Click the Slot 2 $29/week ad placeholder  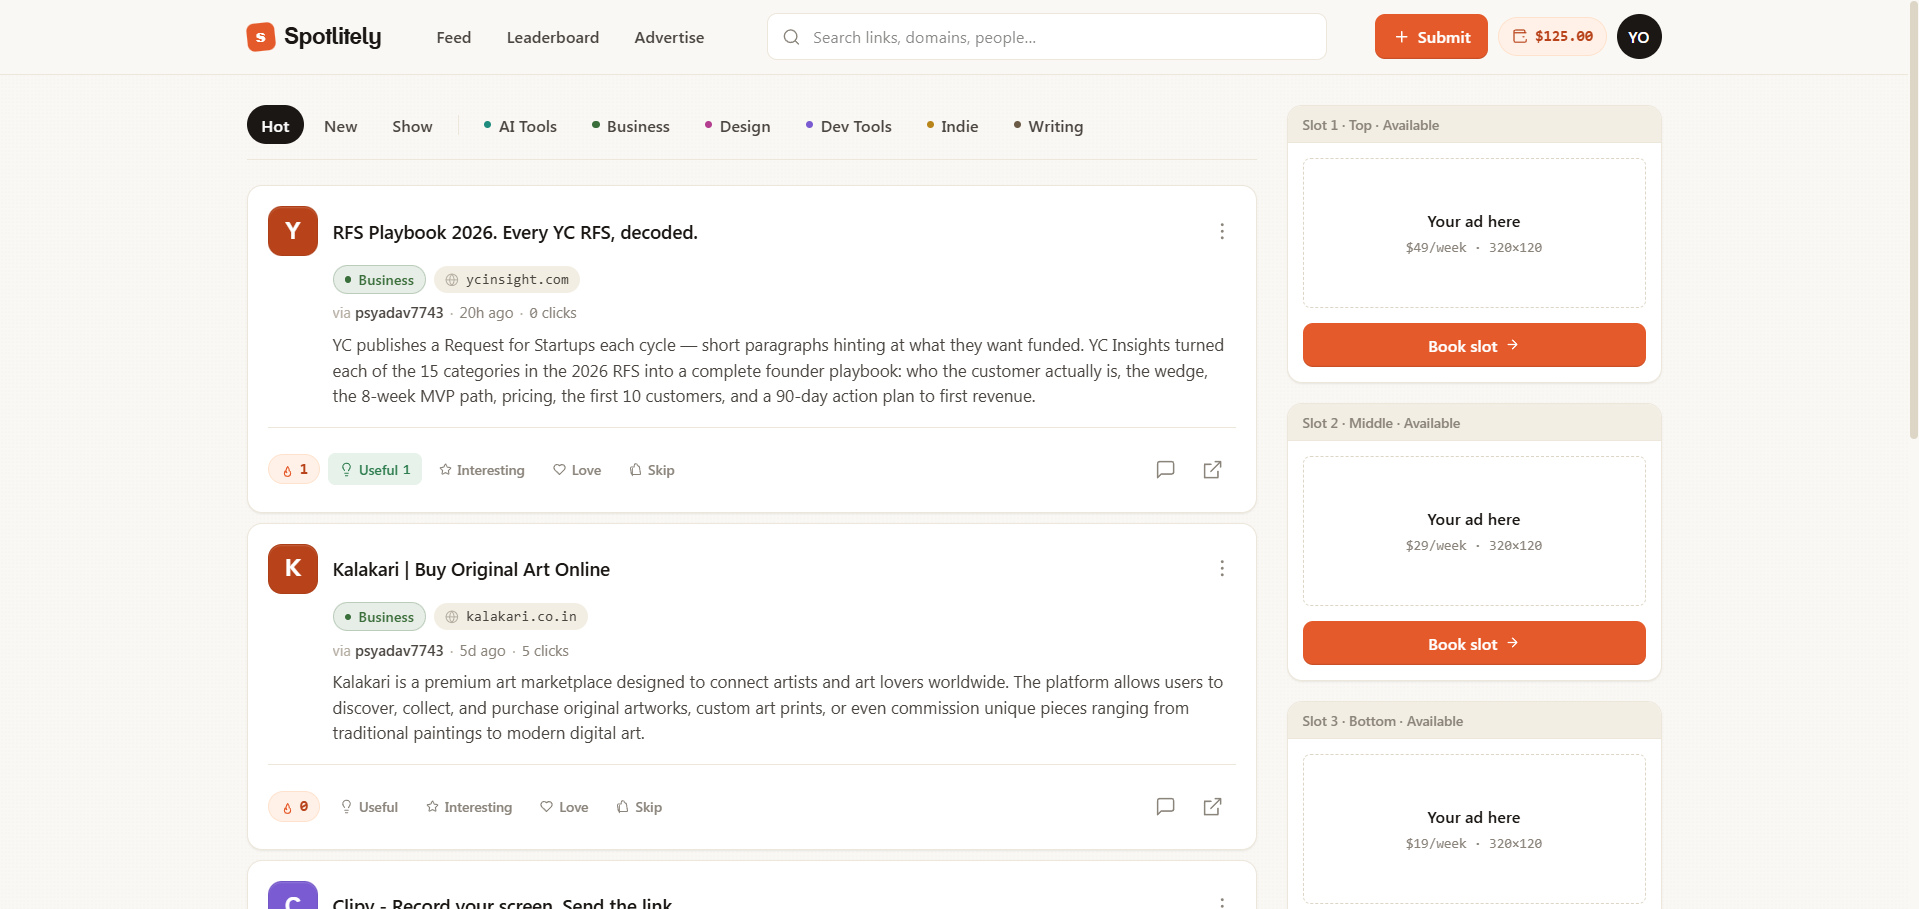coord(1474,531)
